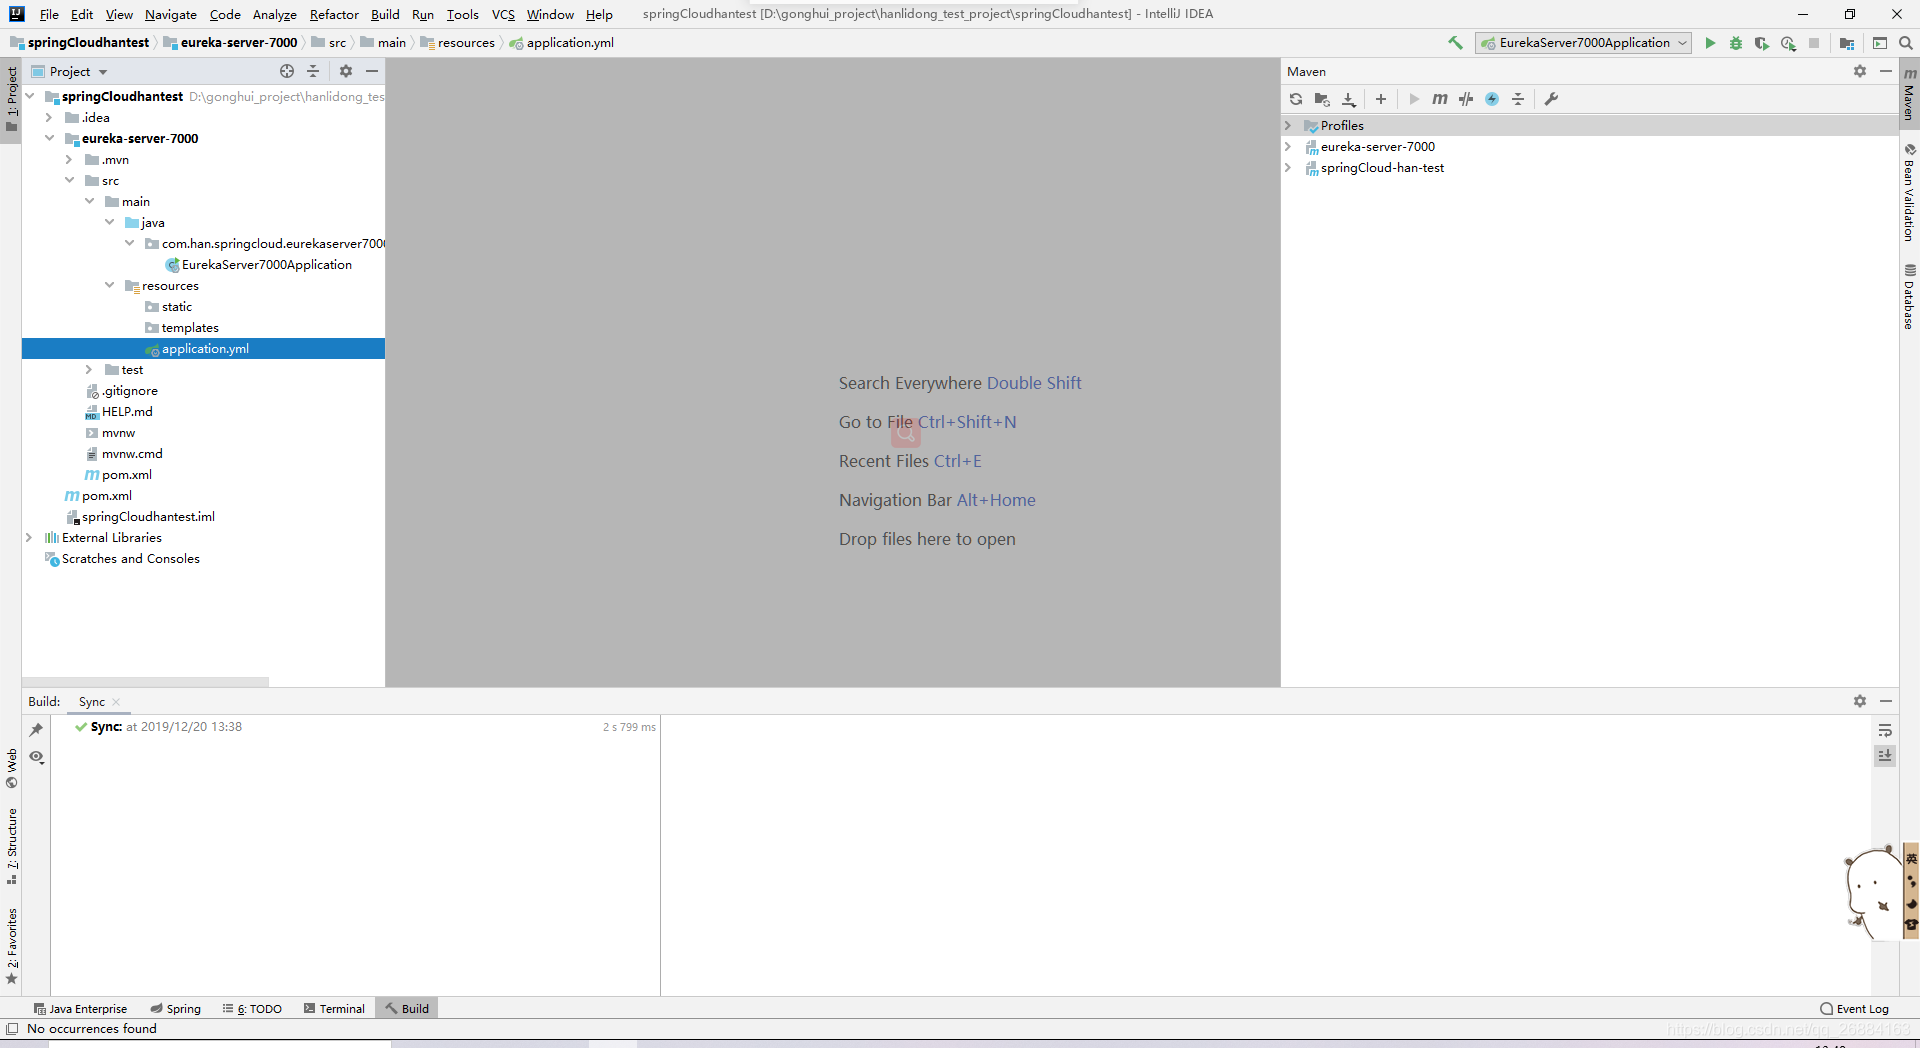Open the File menu

[49, 14]
